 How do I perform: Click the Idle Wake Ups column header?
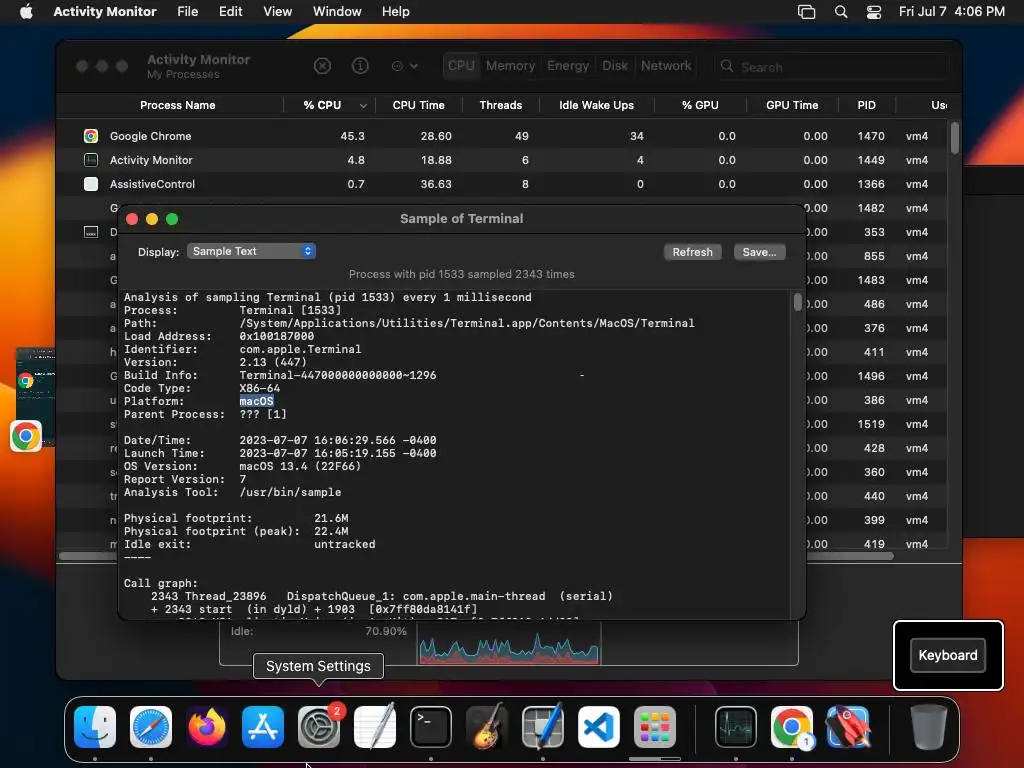596,105
